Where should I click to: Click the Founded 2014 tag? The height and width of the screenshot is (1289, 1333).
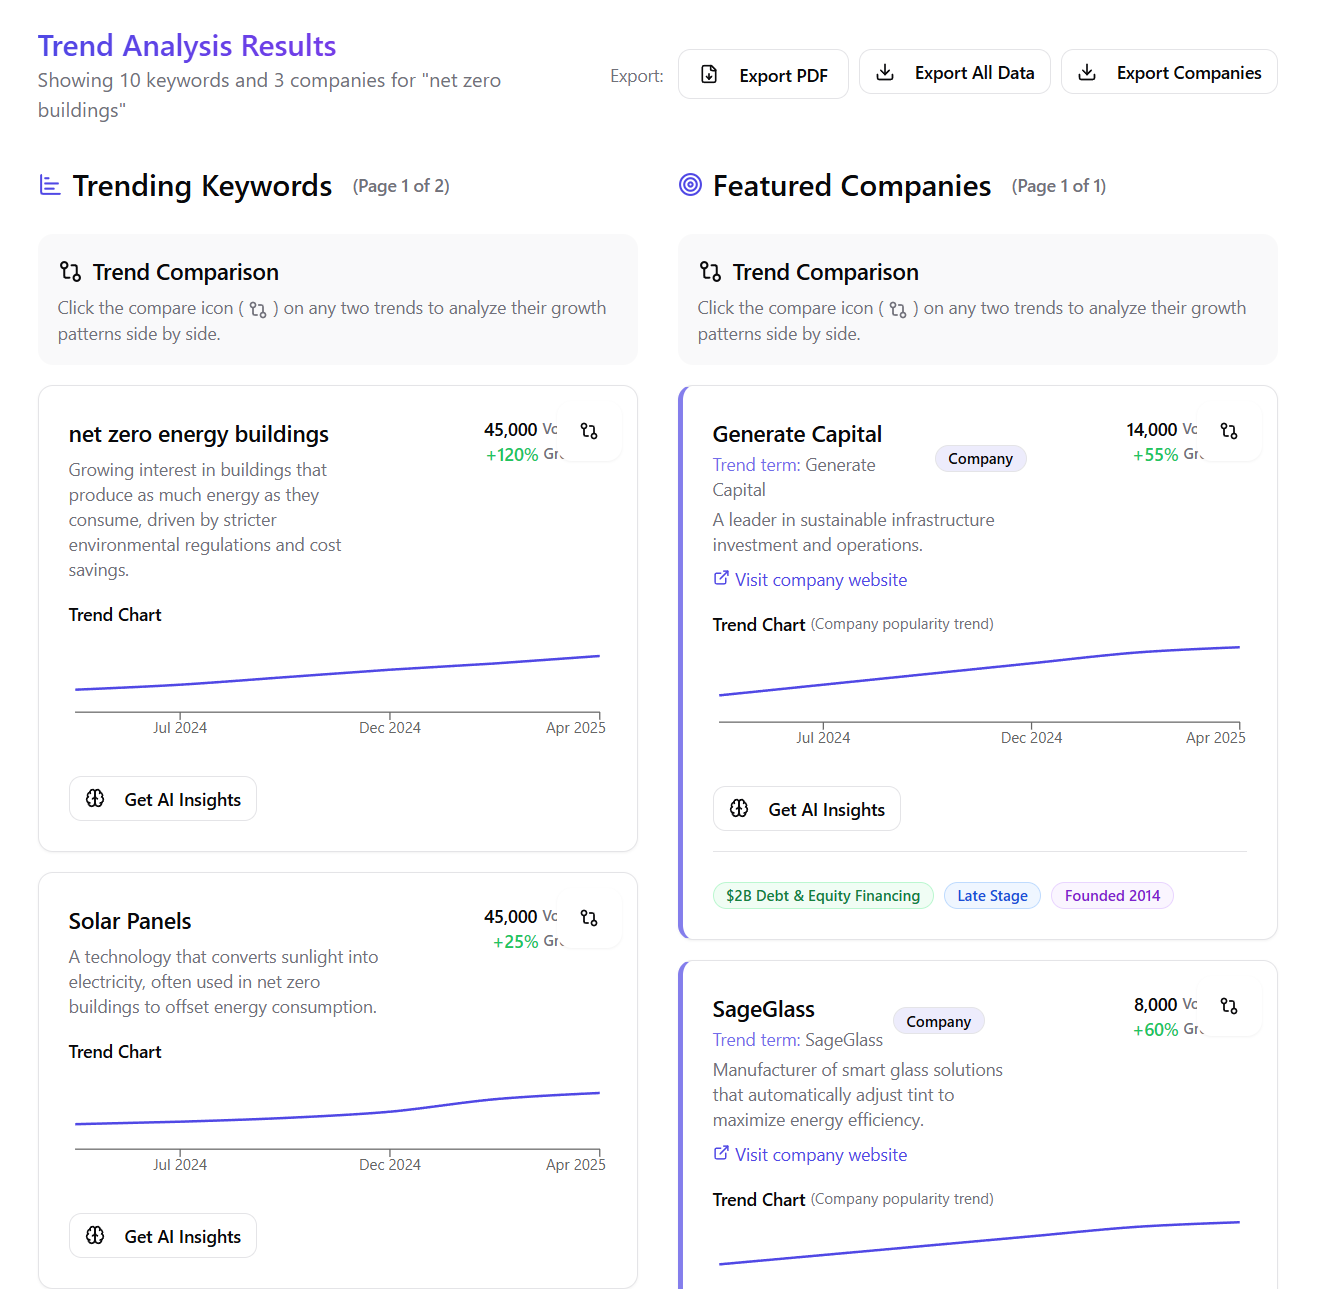[x=1112, y=896]
